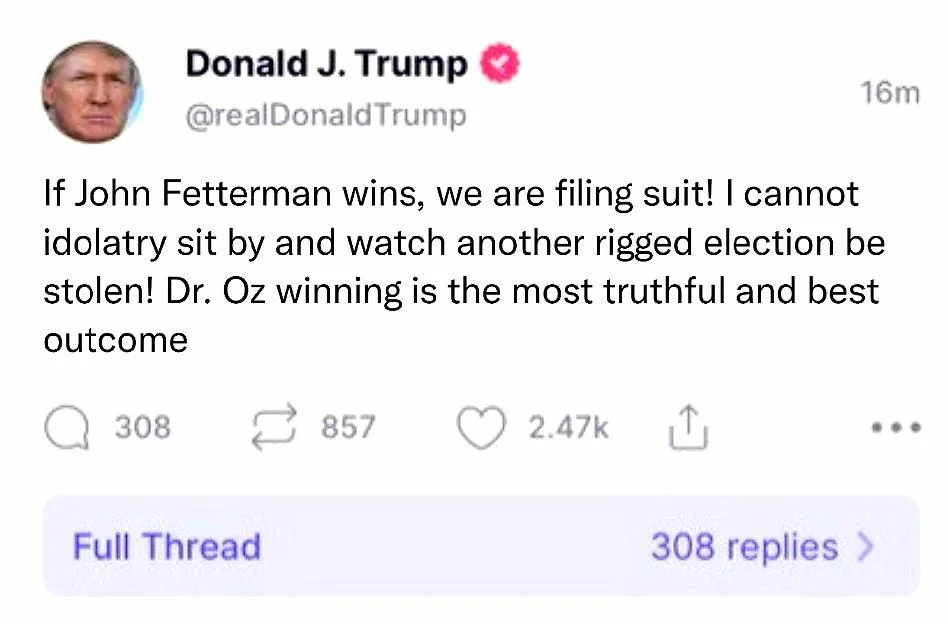Open the profile picture avatar

click(91, 93)
